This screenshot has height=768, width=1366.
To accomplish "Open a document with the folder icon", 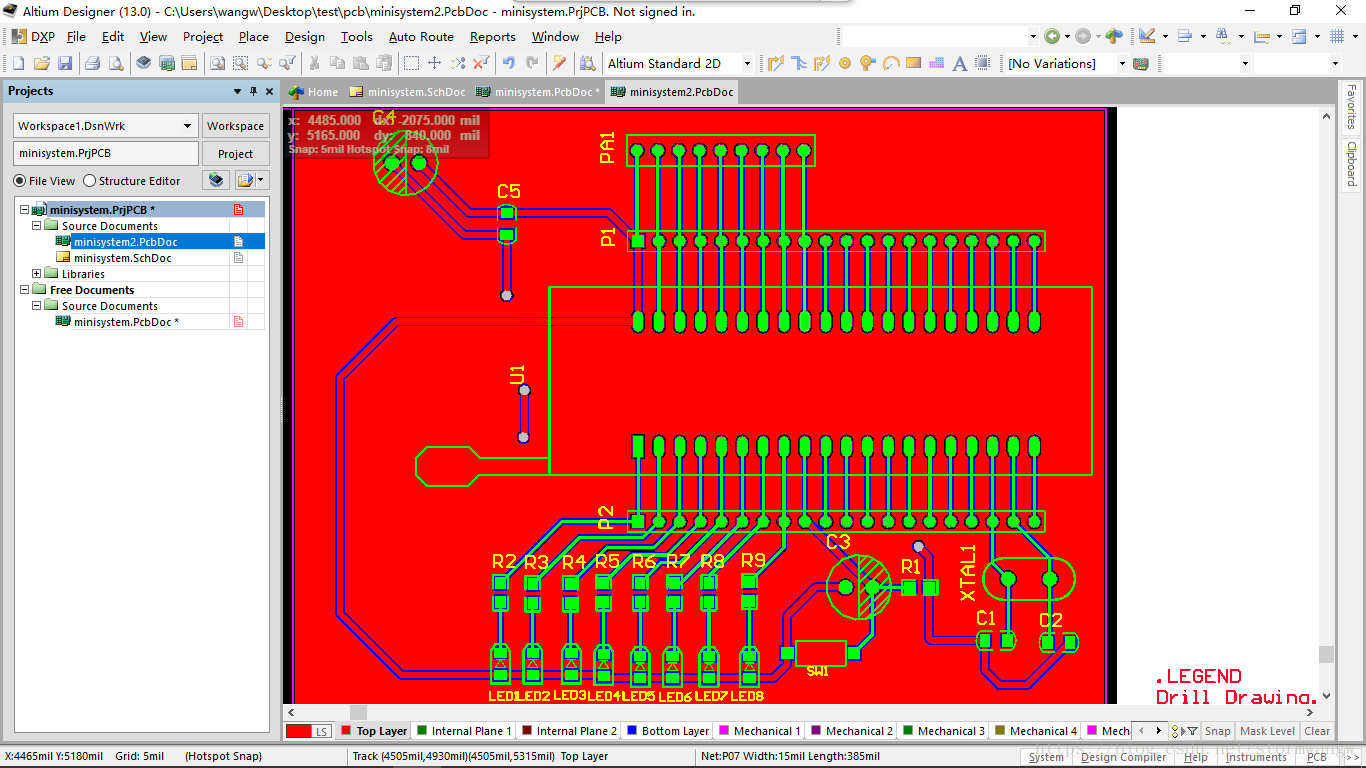I will pyautogui.click(x=42, y=63).
